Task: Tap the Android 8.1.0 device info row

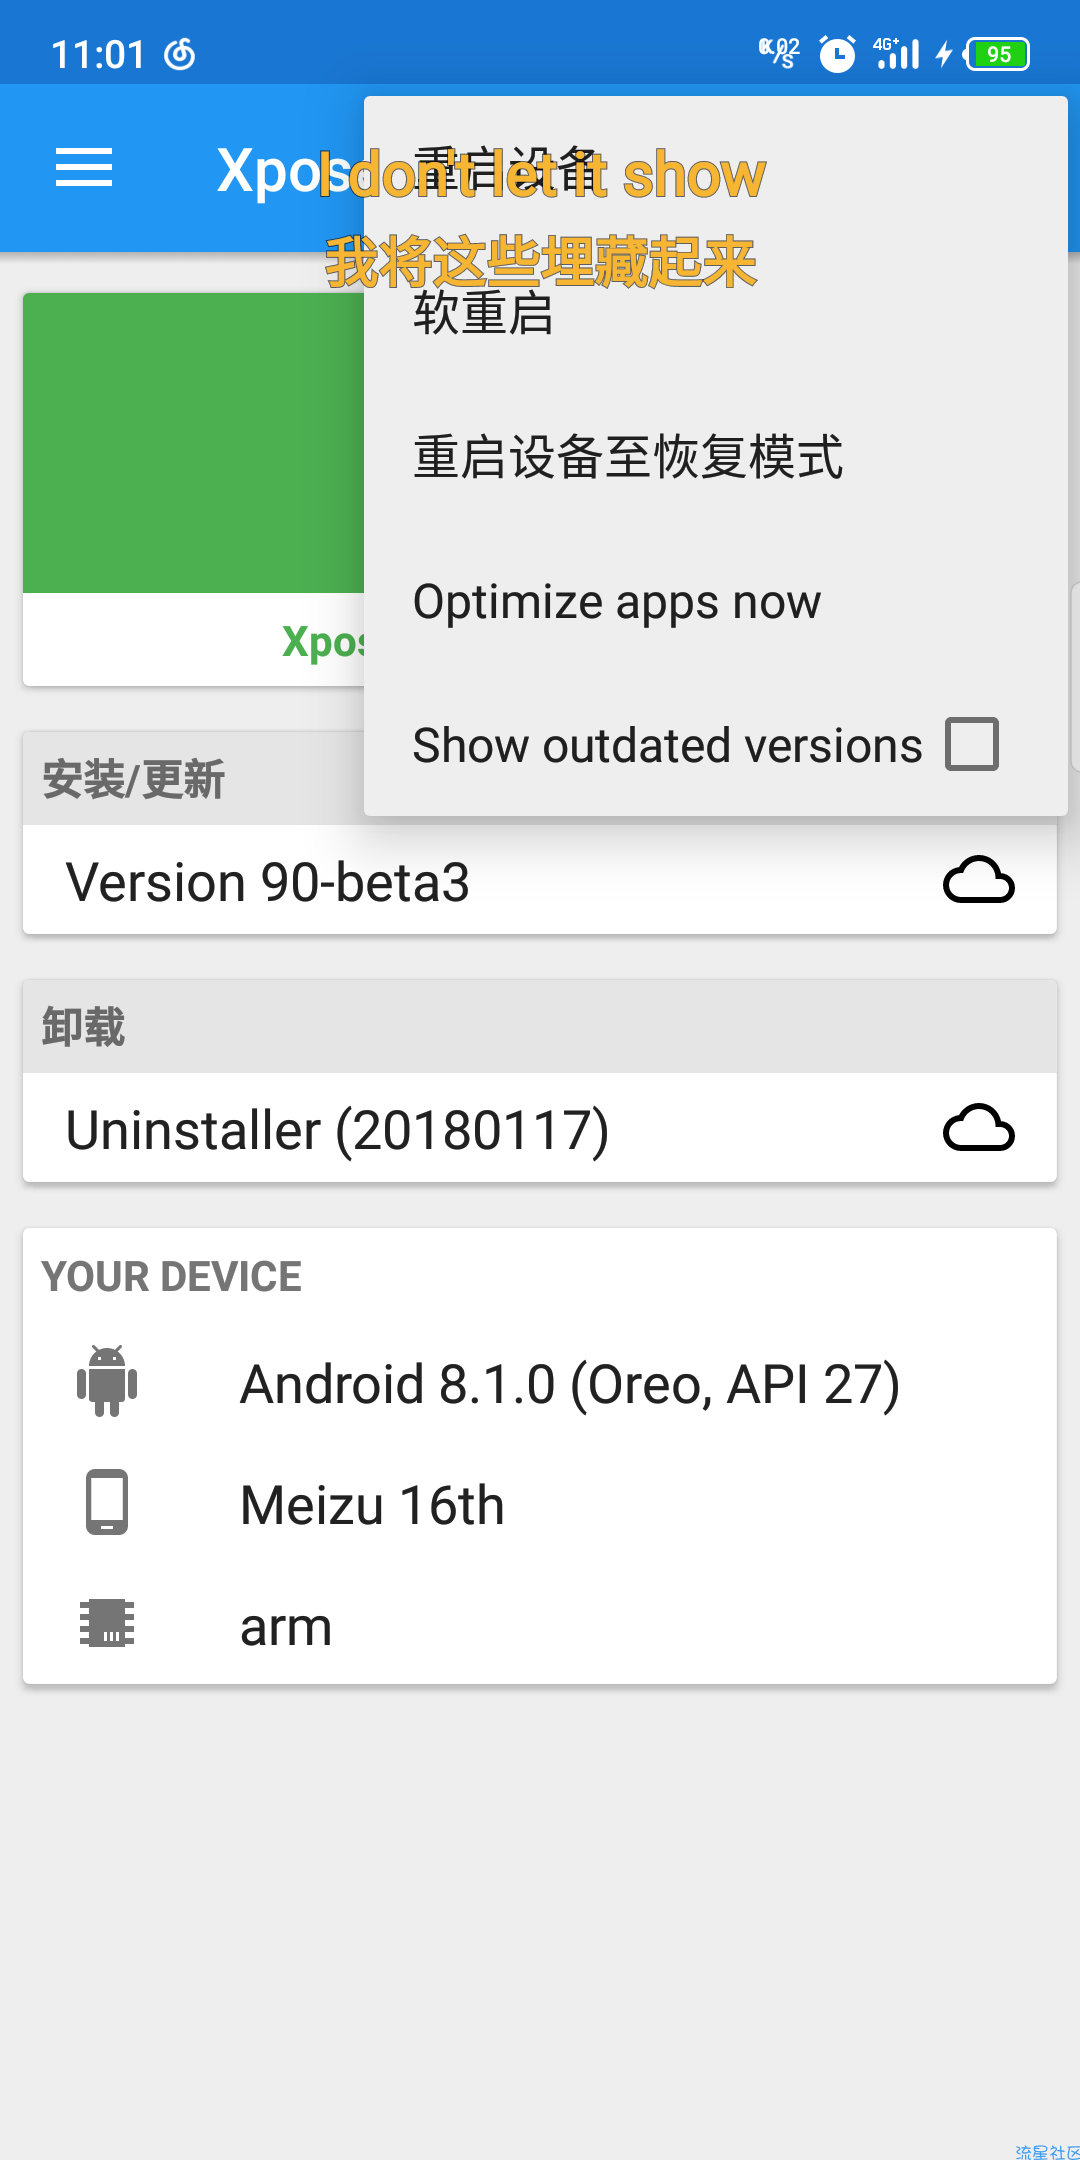Action: (540, 1383)
